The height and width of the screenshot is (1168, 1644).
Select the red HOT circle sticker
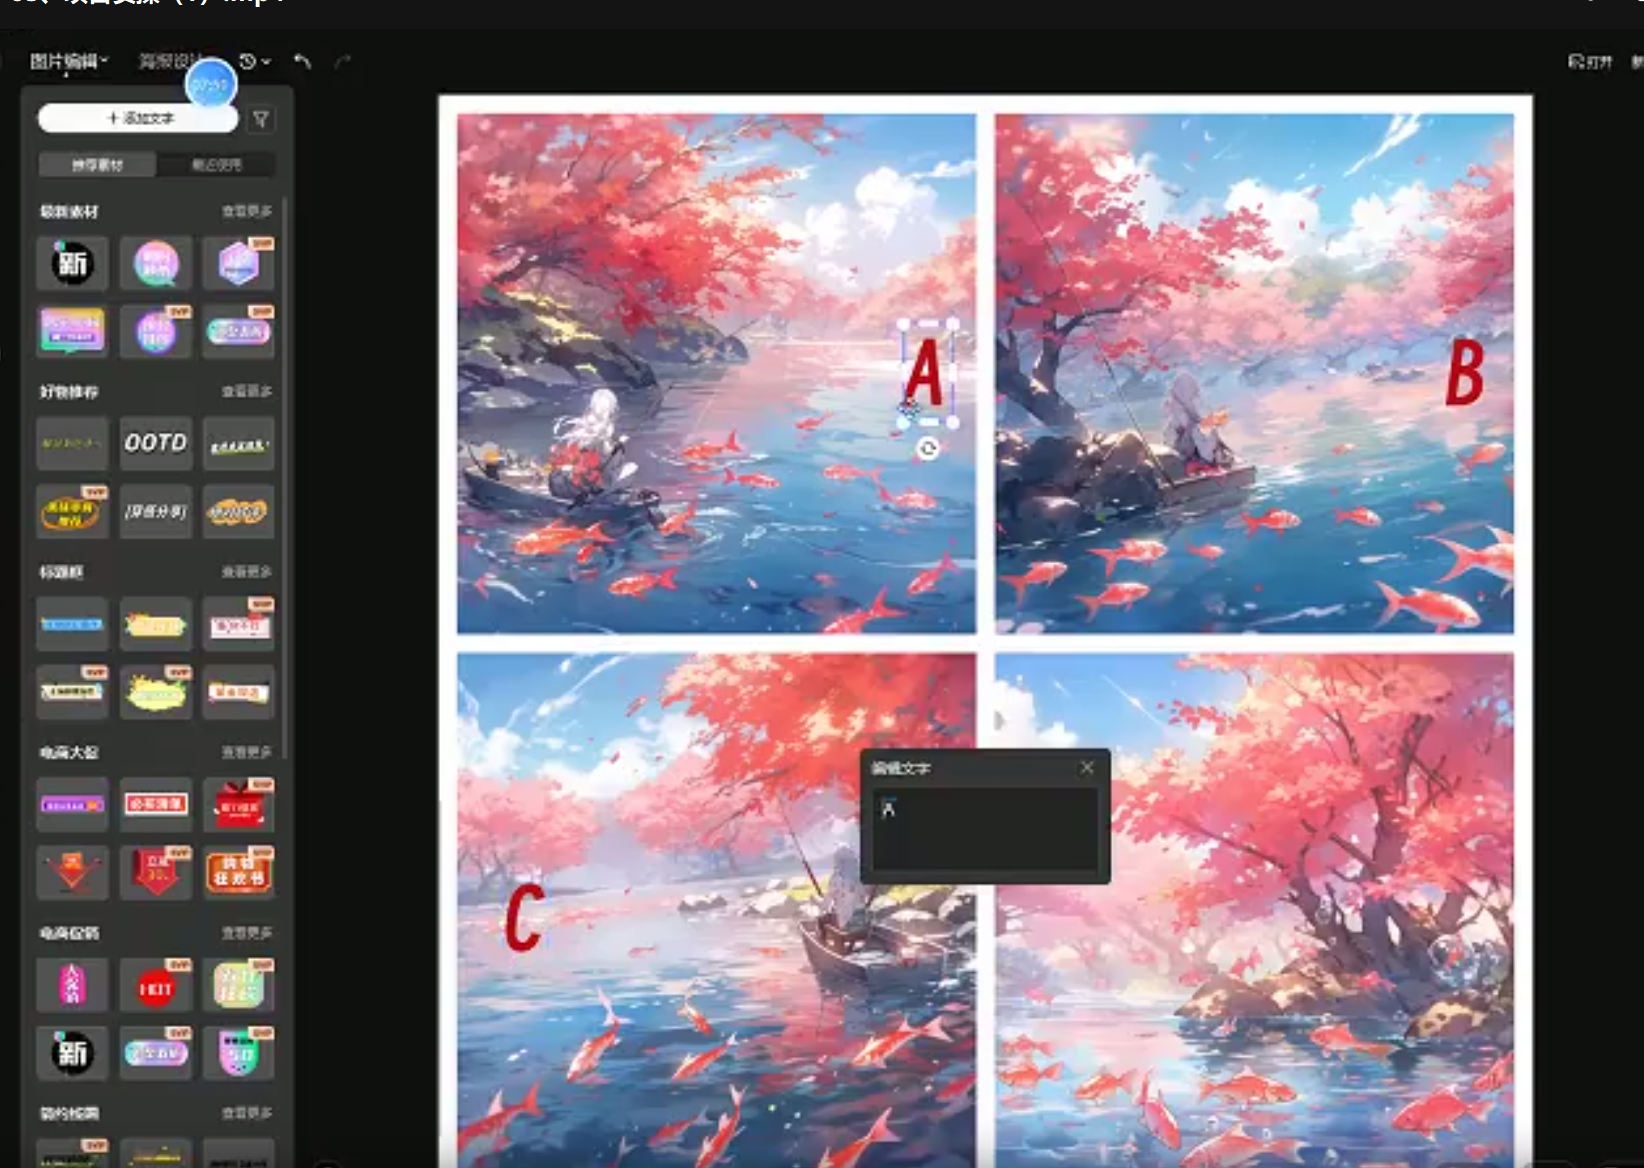tap(155, 988)
